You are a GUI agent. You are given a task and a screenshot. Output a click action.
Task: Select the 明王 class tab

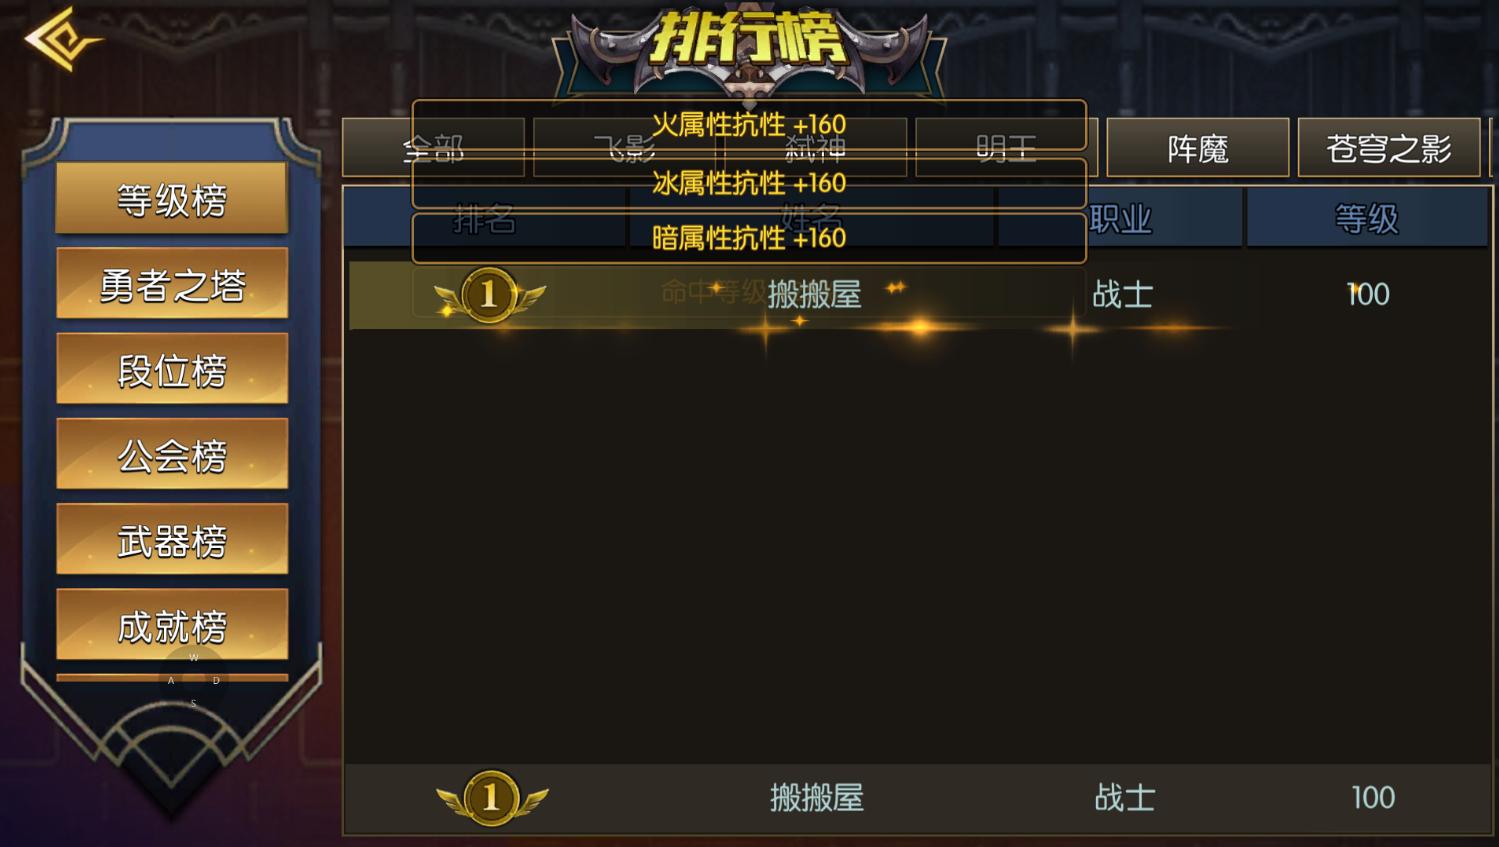point(1007,148)
